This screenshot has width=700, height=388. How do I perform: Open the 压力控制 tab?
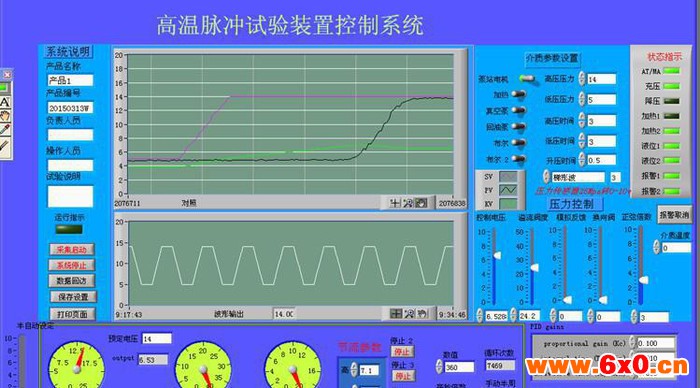(575, 204)
